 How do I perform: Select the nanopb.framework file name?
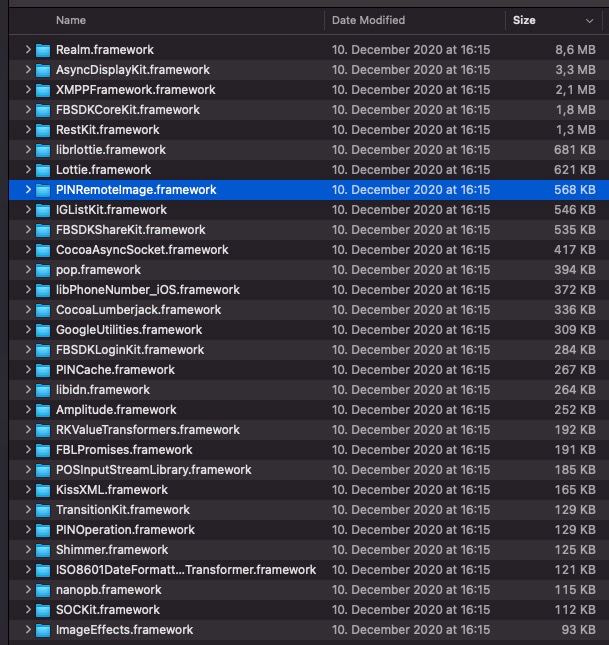(x=109, y=589)
